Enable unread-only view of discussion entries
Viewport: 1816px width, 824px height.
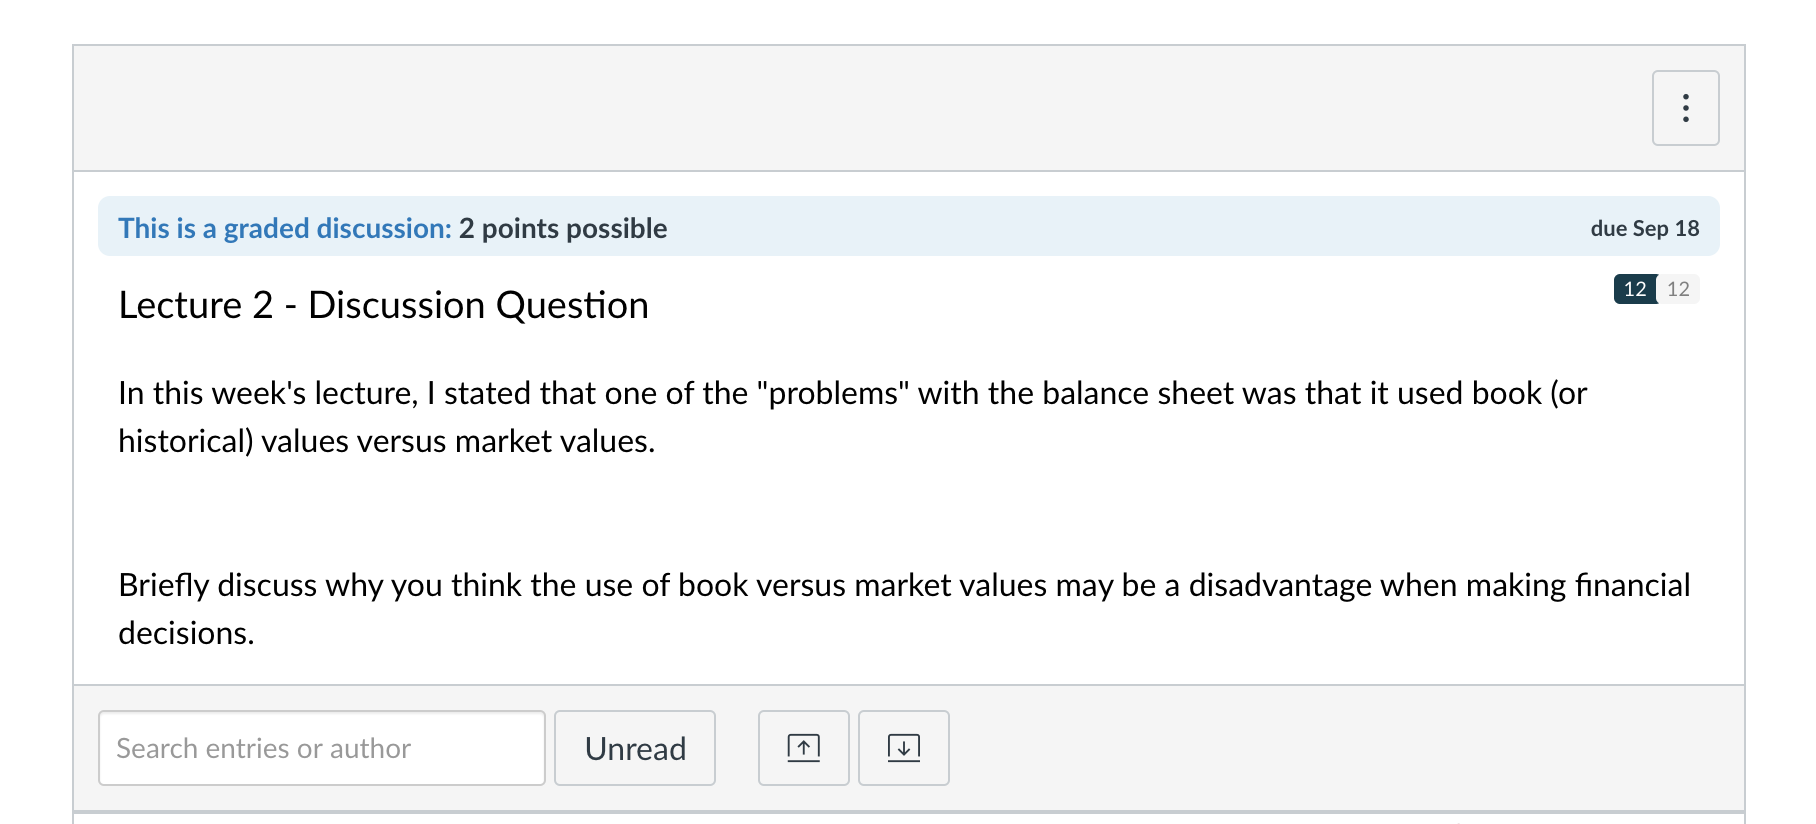click(634, 747)
